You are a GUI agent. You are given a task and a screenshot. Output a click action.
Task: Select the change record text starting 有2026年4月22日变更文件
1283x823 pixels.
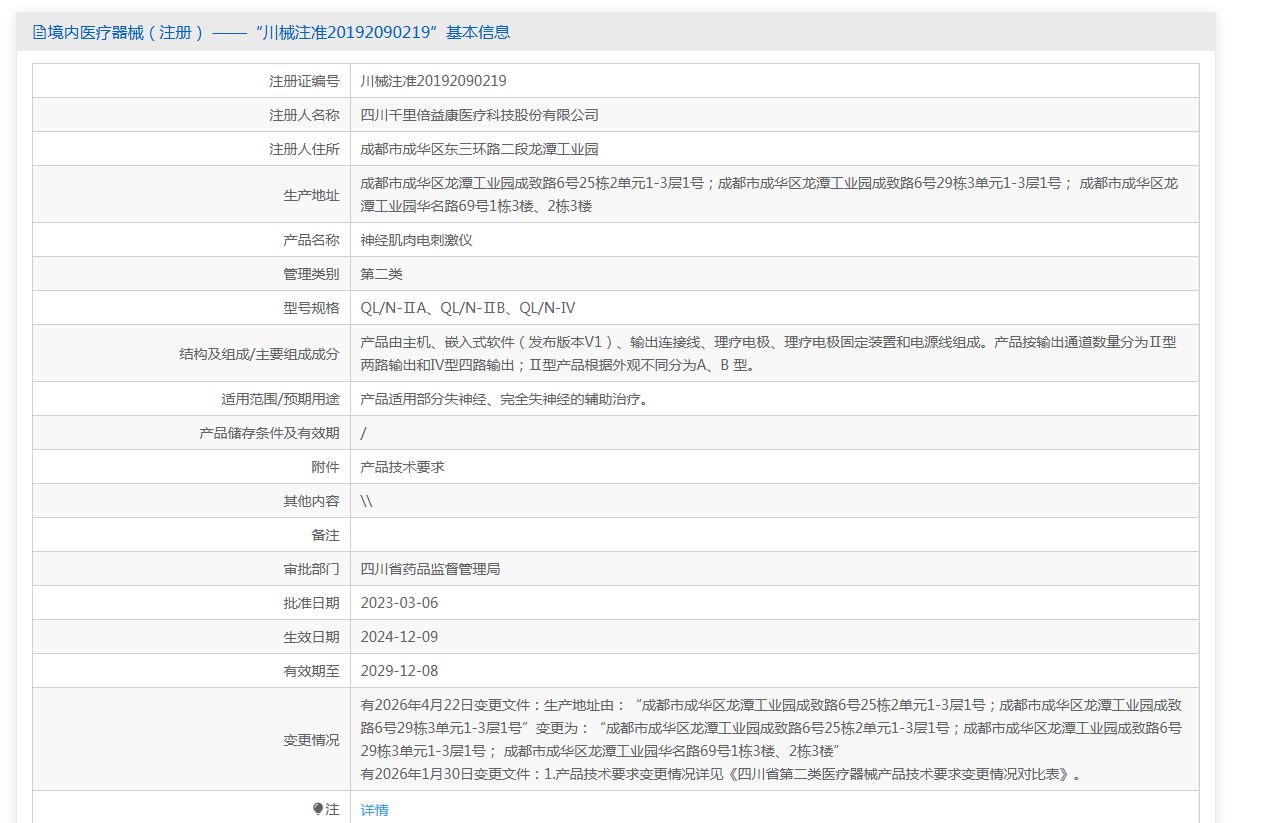coord(771,728)
